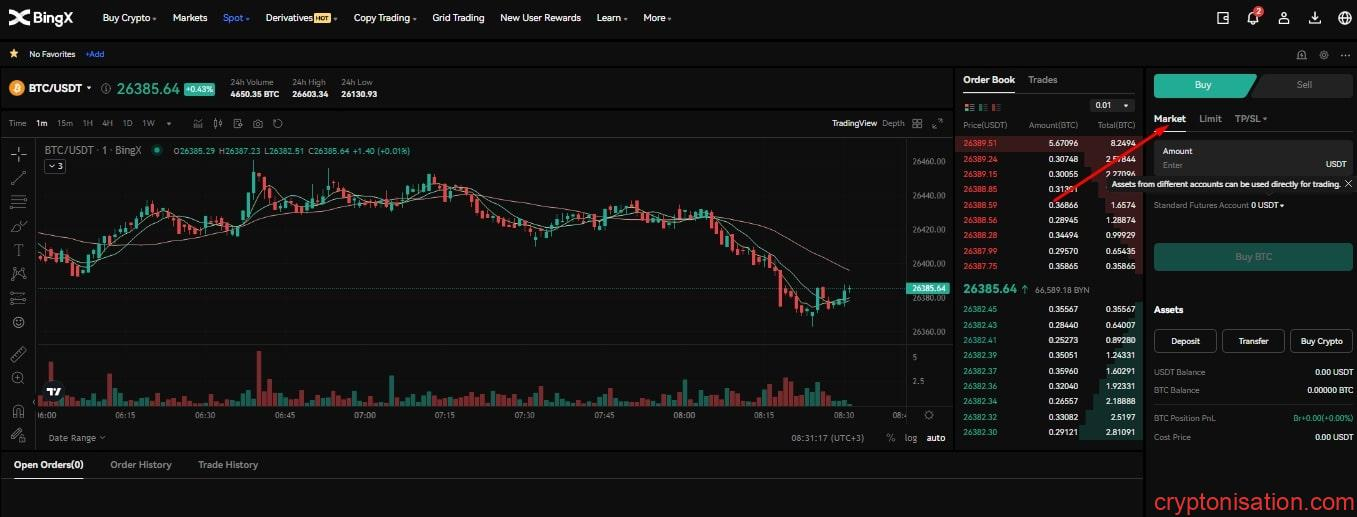Screen dimensions: 1357x517
Task: Select the trend line drawing tool
Action: 18,178
